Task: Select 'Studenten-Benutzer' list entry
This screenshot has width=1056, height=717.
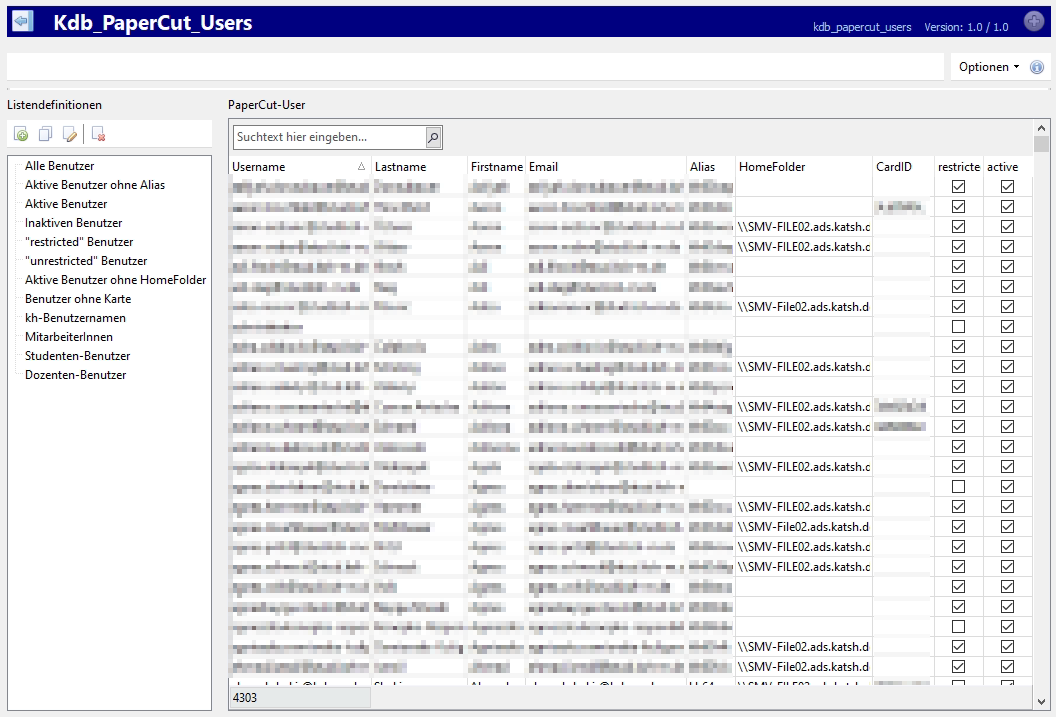Action: tap(77, 356)
